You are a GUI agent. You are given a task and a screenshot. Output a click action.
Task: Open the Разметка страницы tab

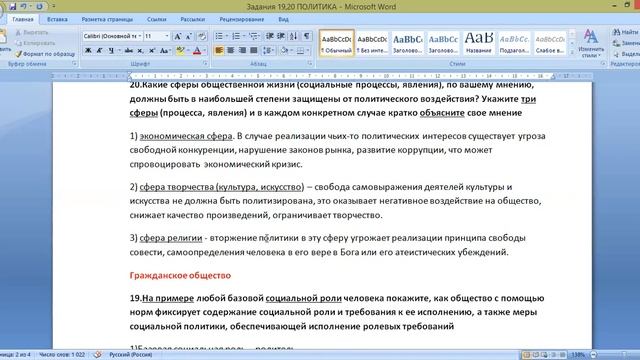[x=107, y=19]
